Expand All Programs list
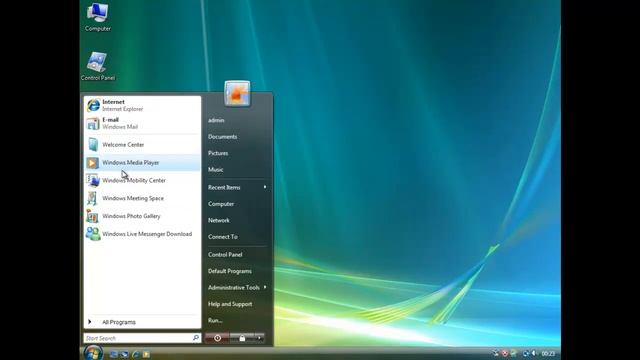 142,322
